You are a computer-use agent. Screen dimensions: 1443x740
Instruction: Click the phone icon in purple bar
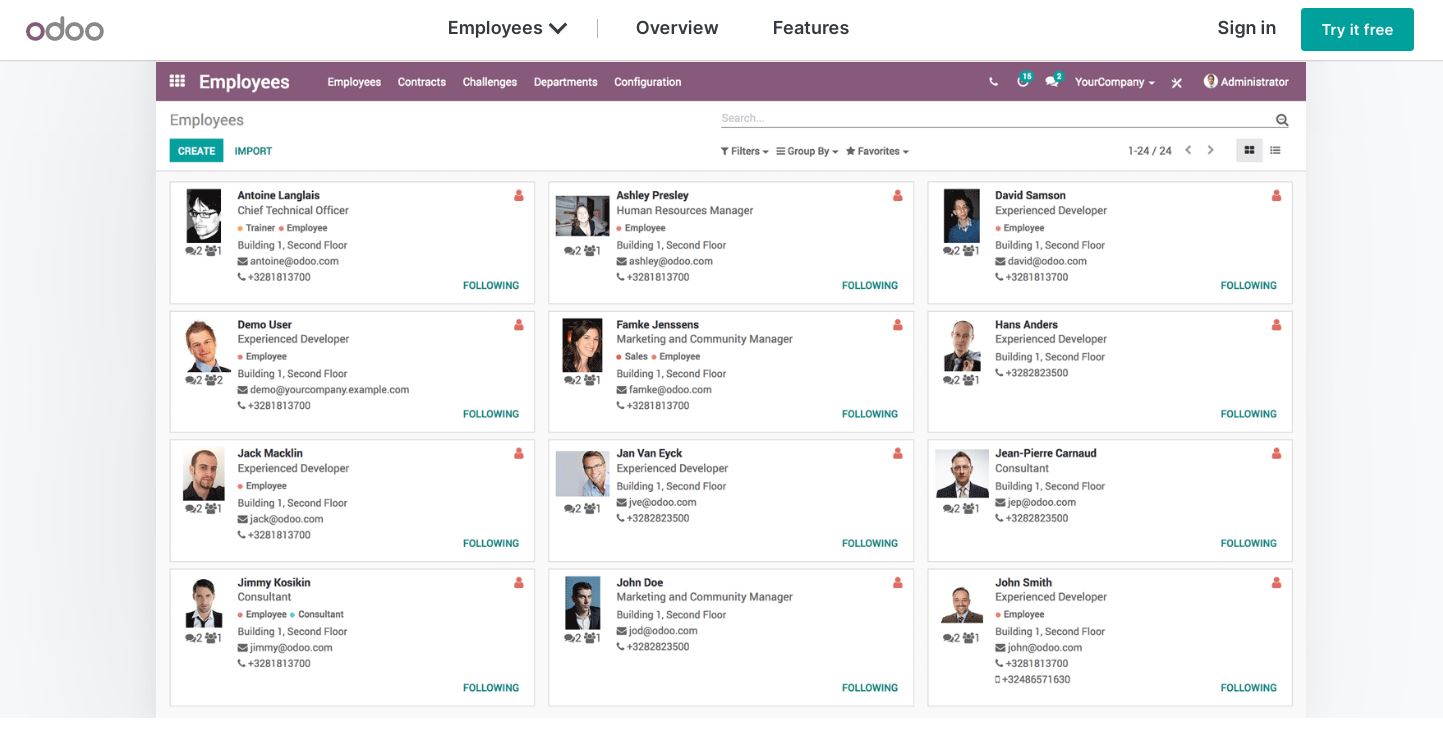pyautogui.click(x=993, y=82)
